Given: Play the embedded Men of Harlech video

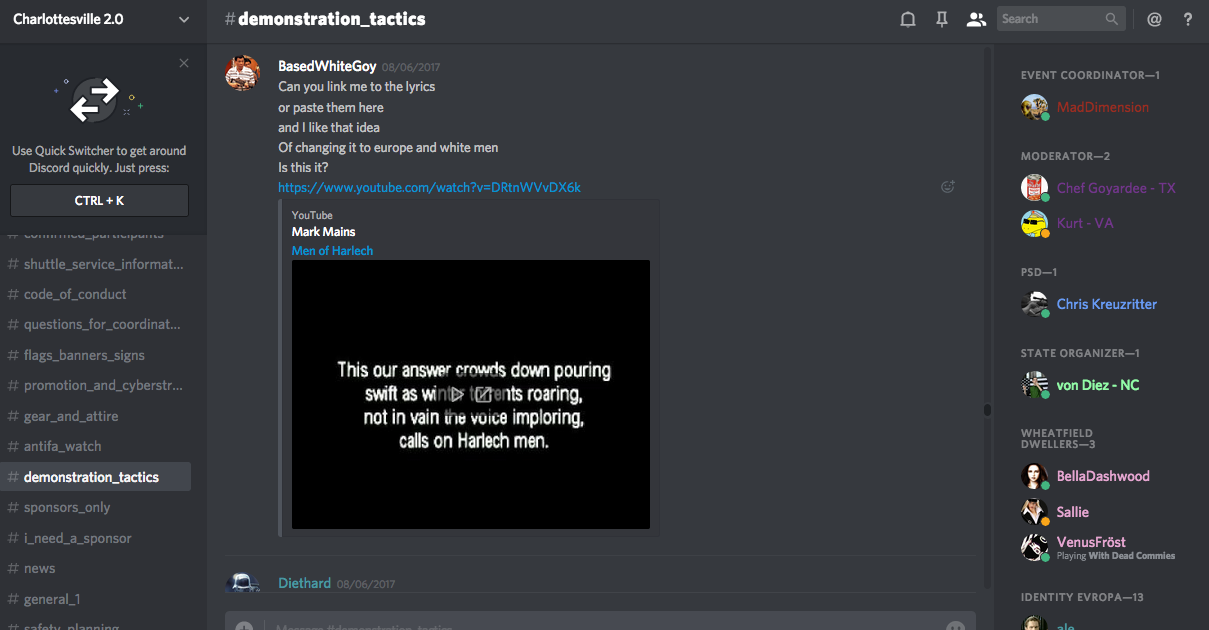Looking at the screenshot, I should tap(457, 394).
